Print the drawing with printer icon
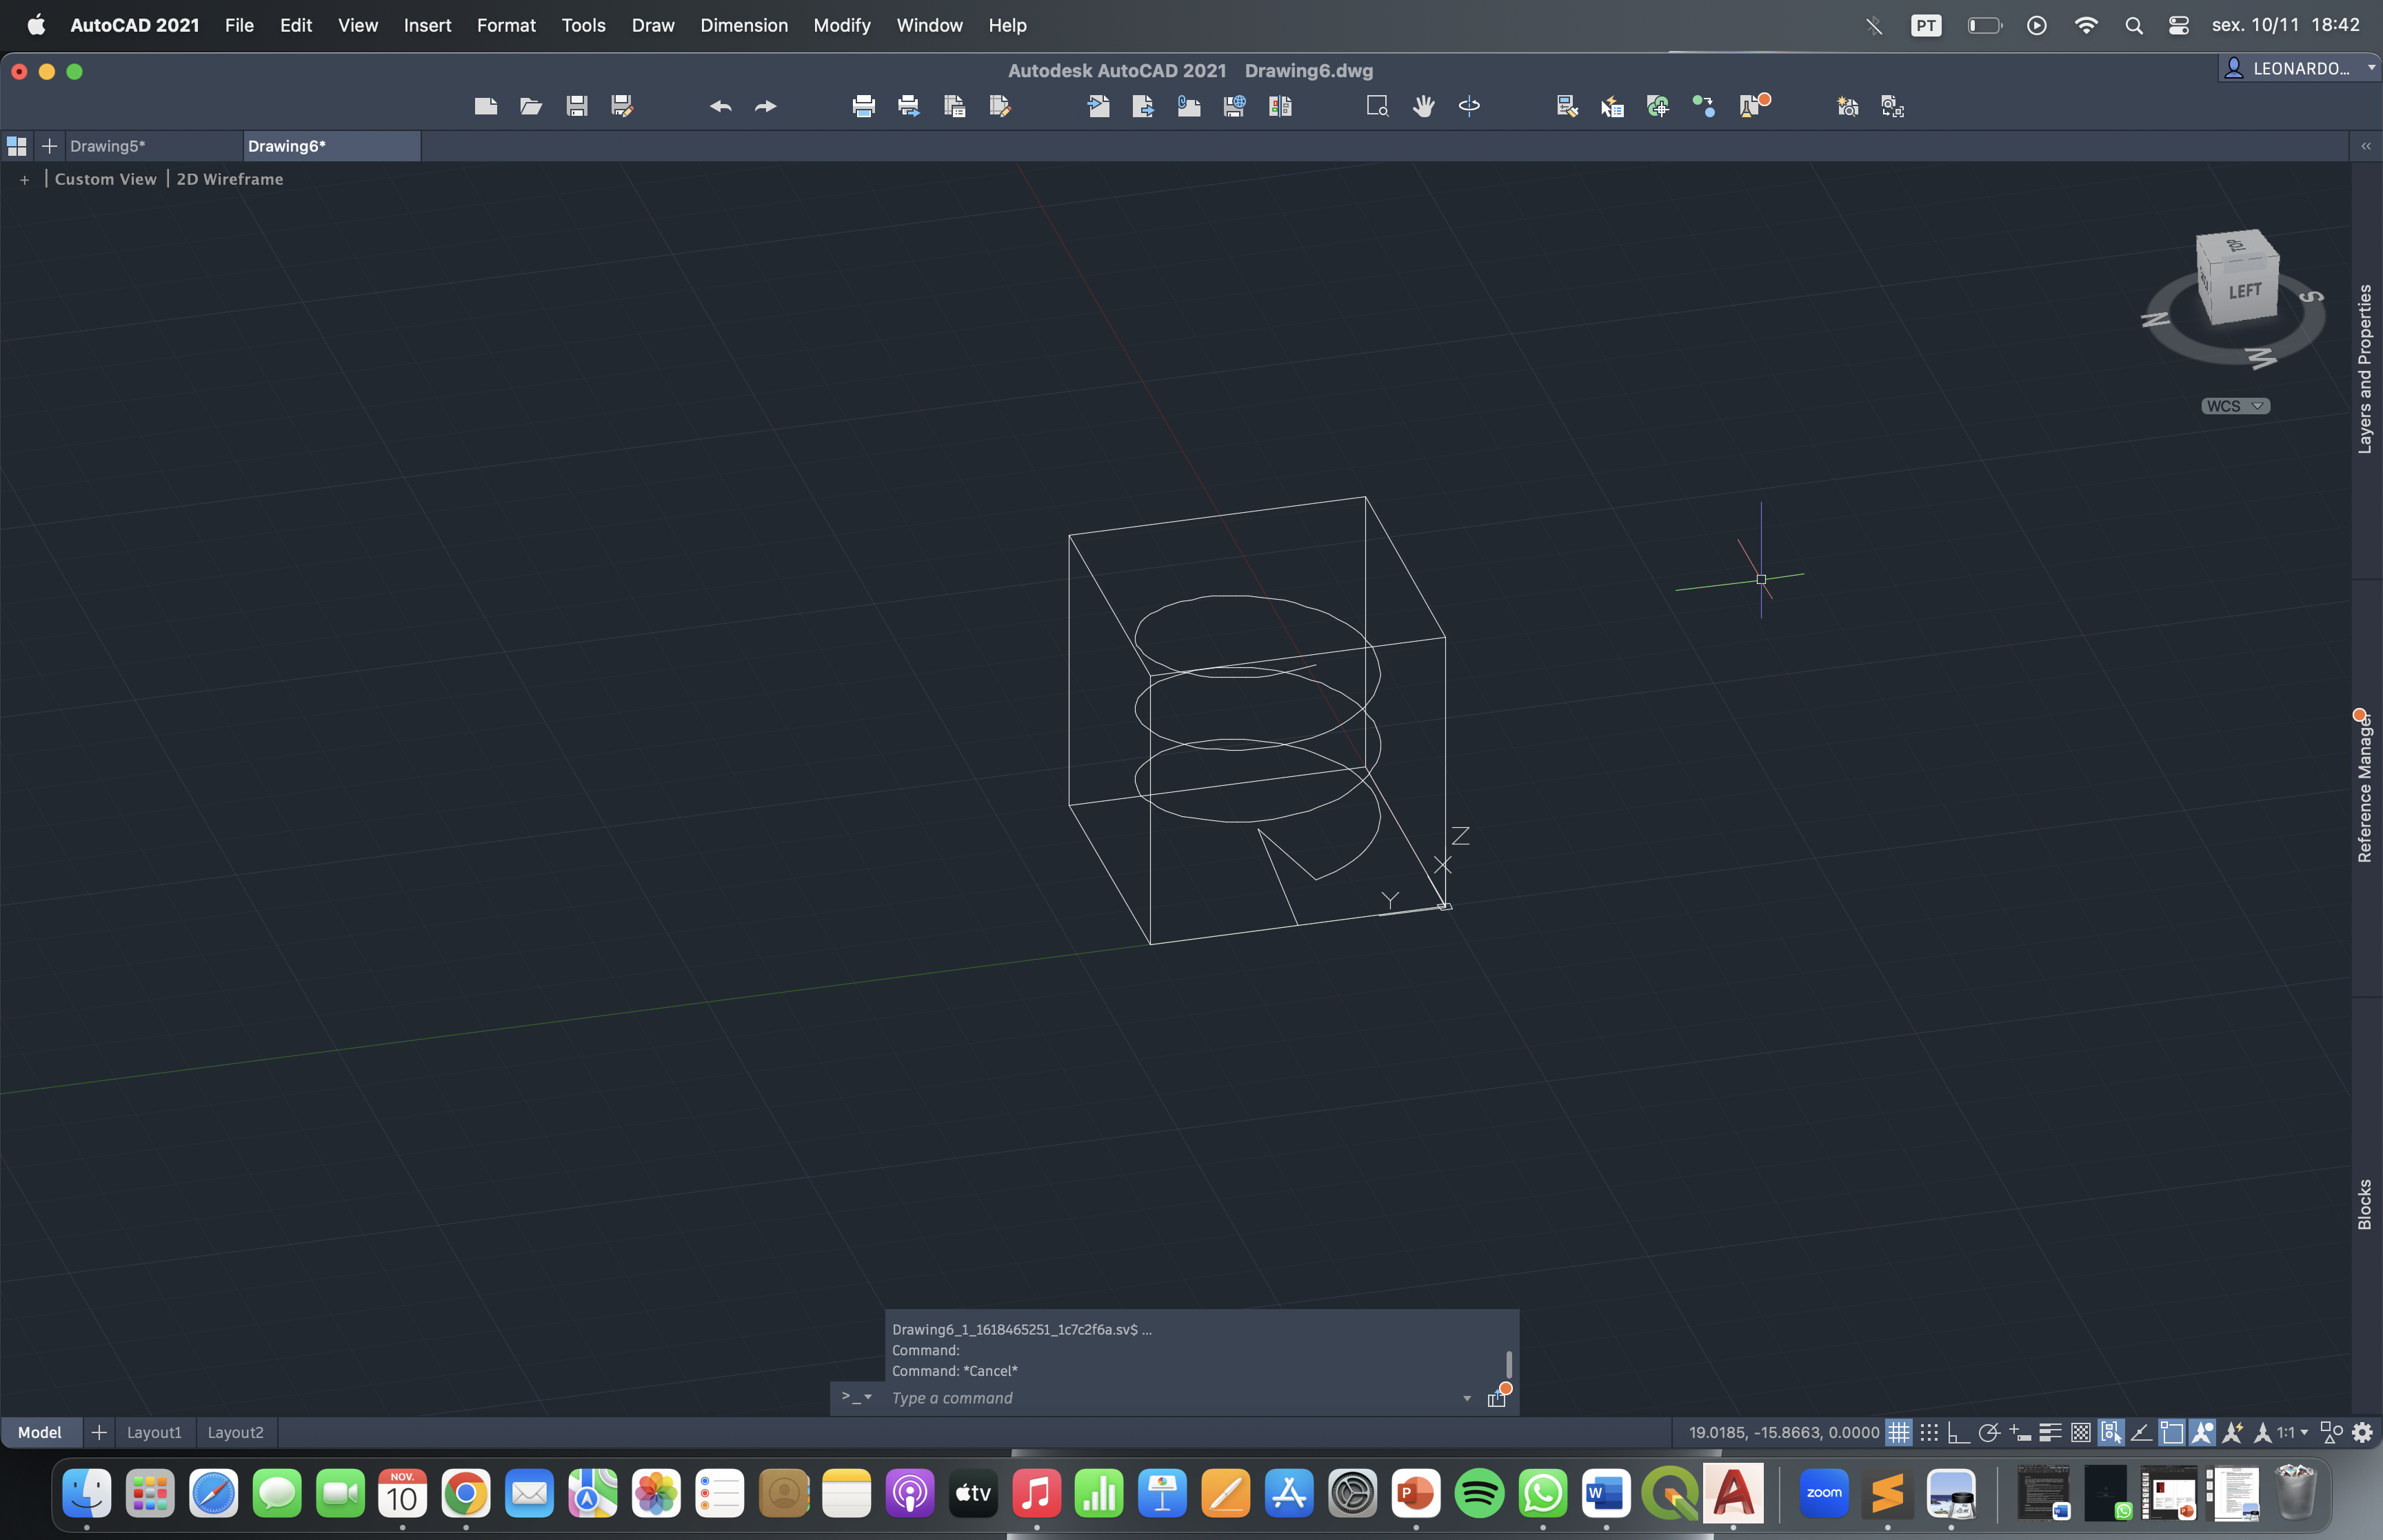Viewport: 2383px width, 1540px height. click(x=863, y=106)
